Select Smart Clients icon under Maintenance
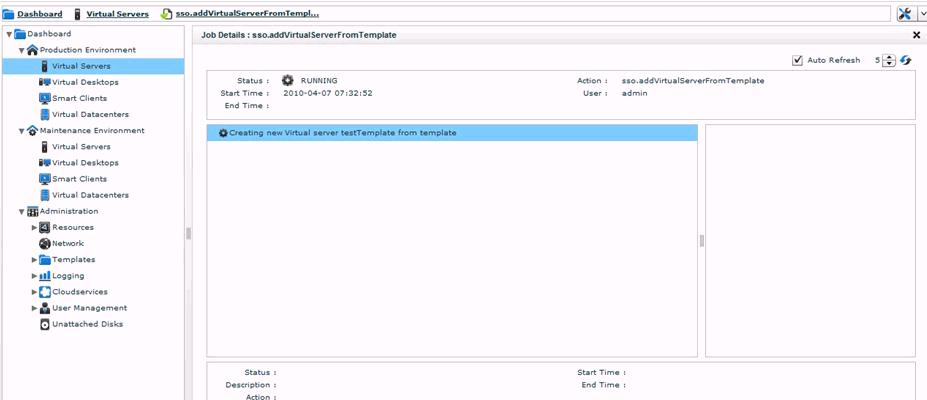The width and height of the screenshot is (927, 400). pos(44,179)
